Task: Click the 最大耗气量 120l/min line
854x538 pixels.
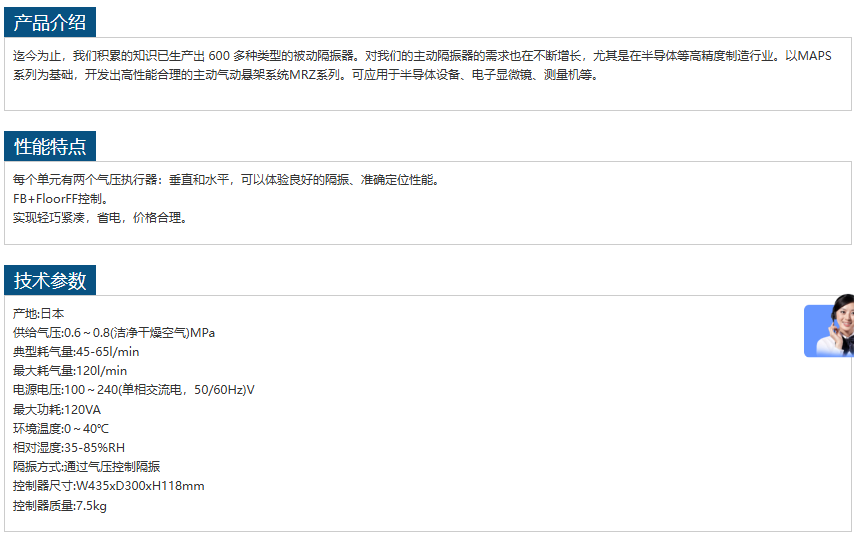Action: click(x=70, y=371)
